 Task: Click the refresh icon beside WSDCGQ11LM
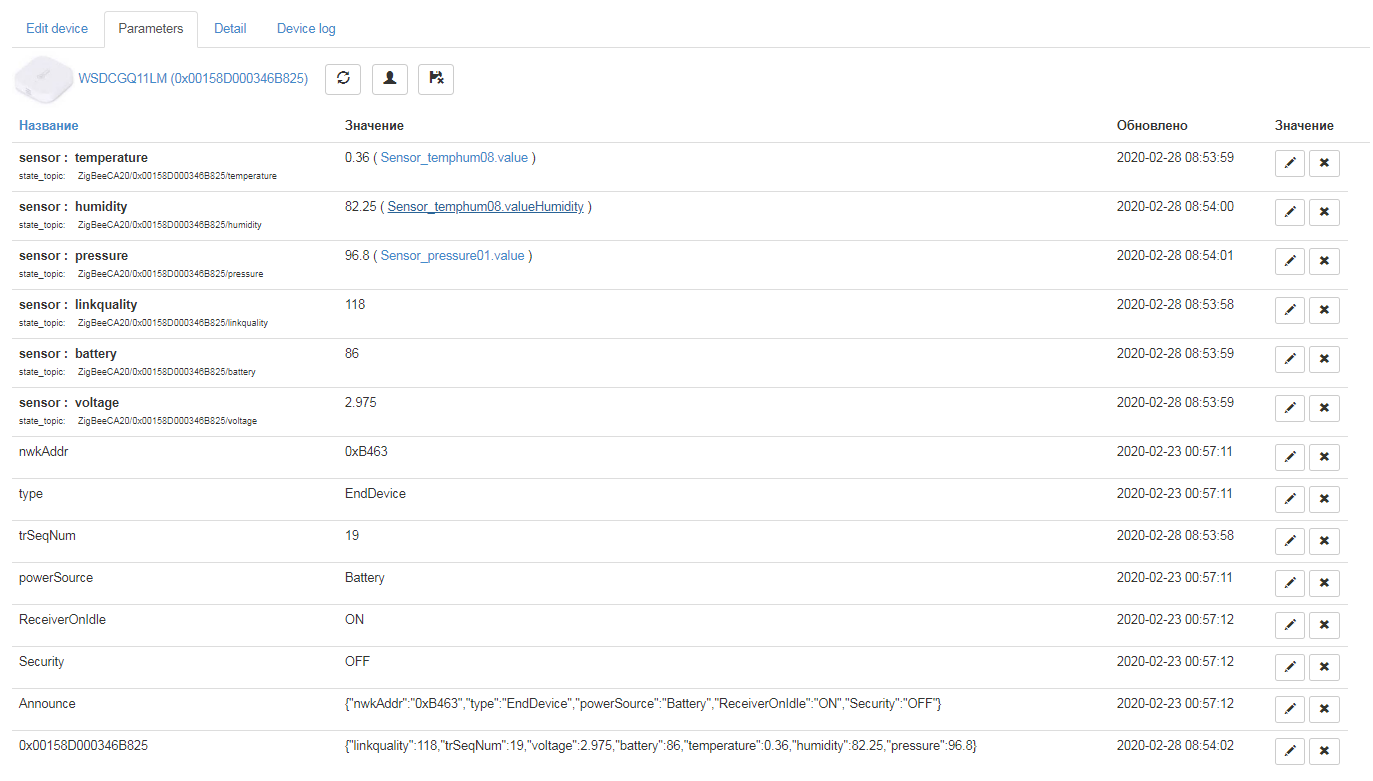[343, 79]
